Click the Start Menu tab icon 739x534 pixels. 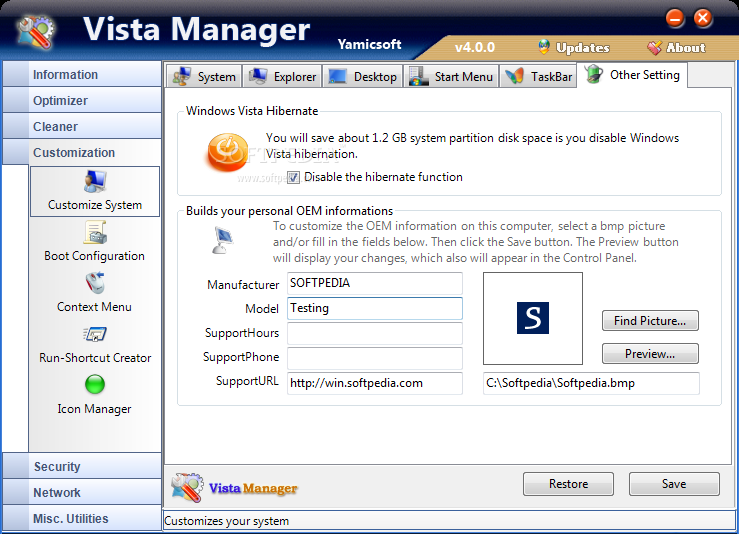coord(419,76)
